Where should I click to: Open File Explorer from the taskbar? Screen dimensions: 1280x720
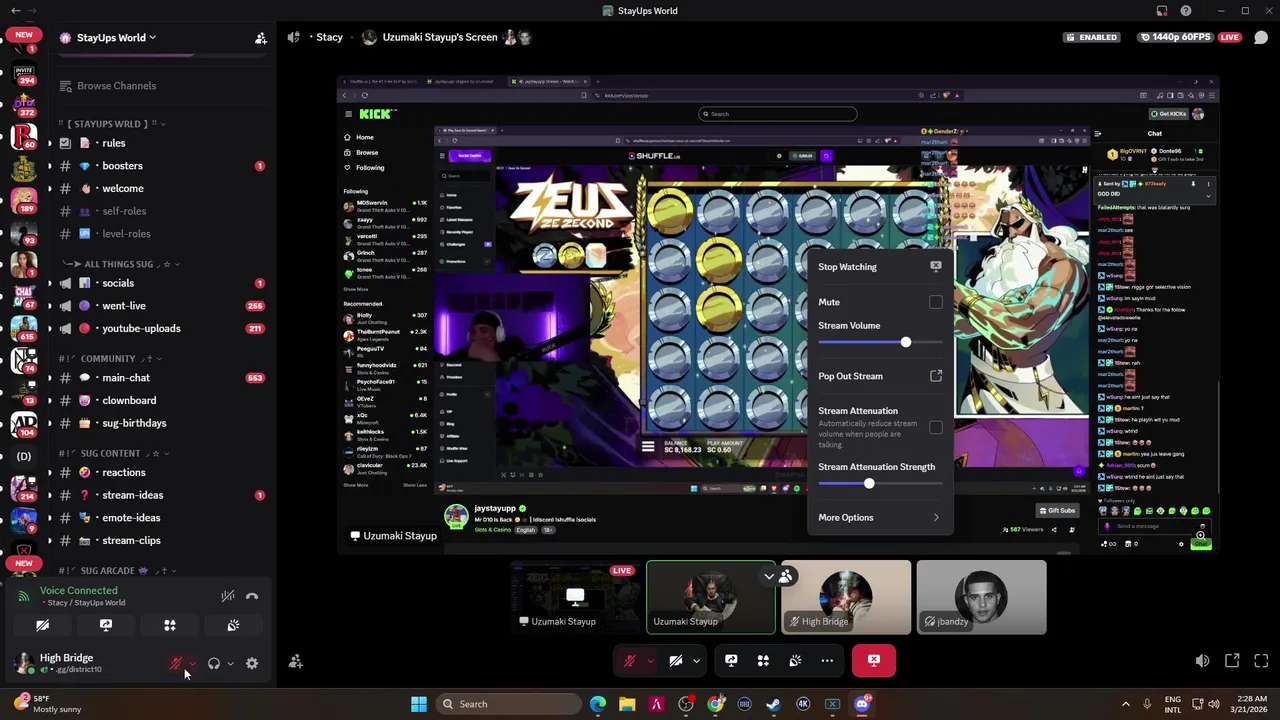(627, 704)
